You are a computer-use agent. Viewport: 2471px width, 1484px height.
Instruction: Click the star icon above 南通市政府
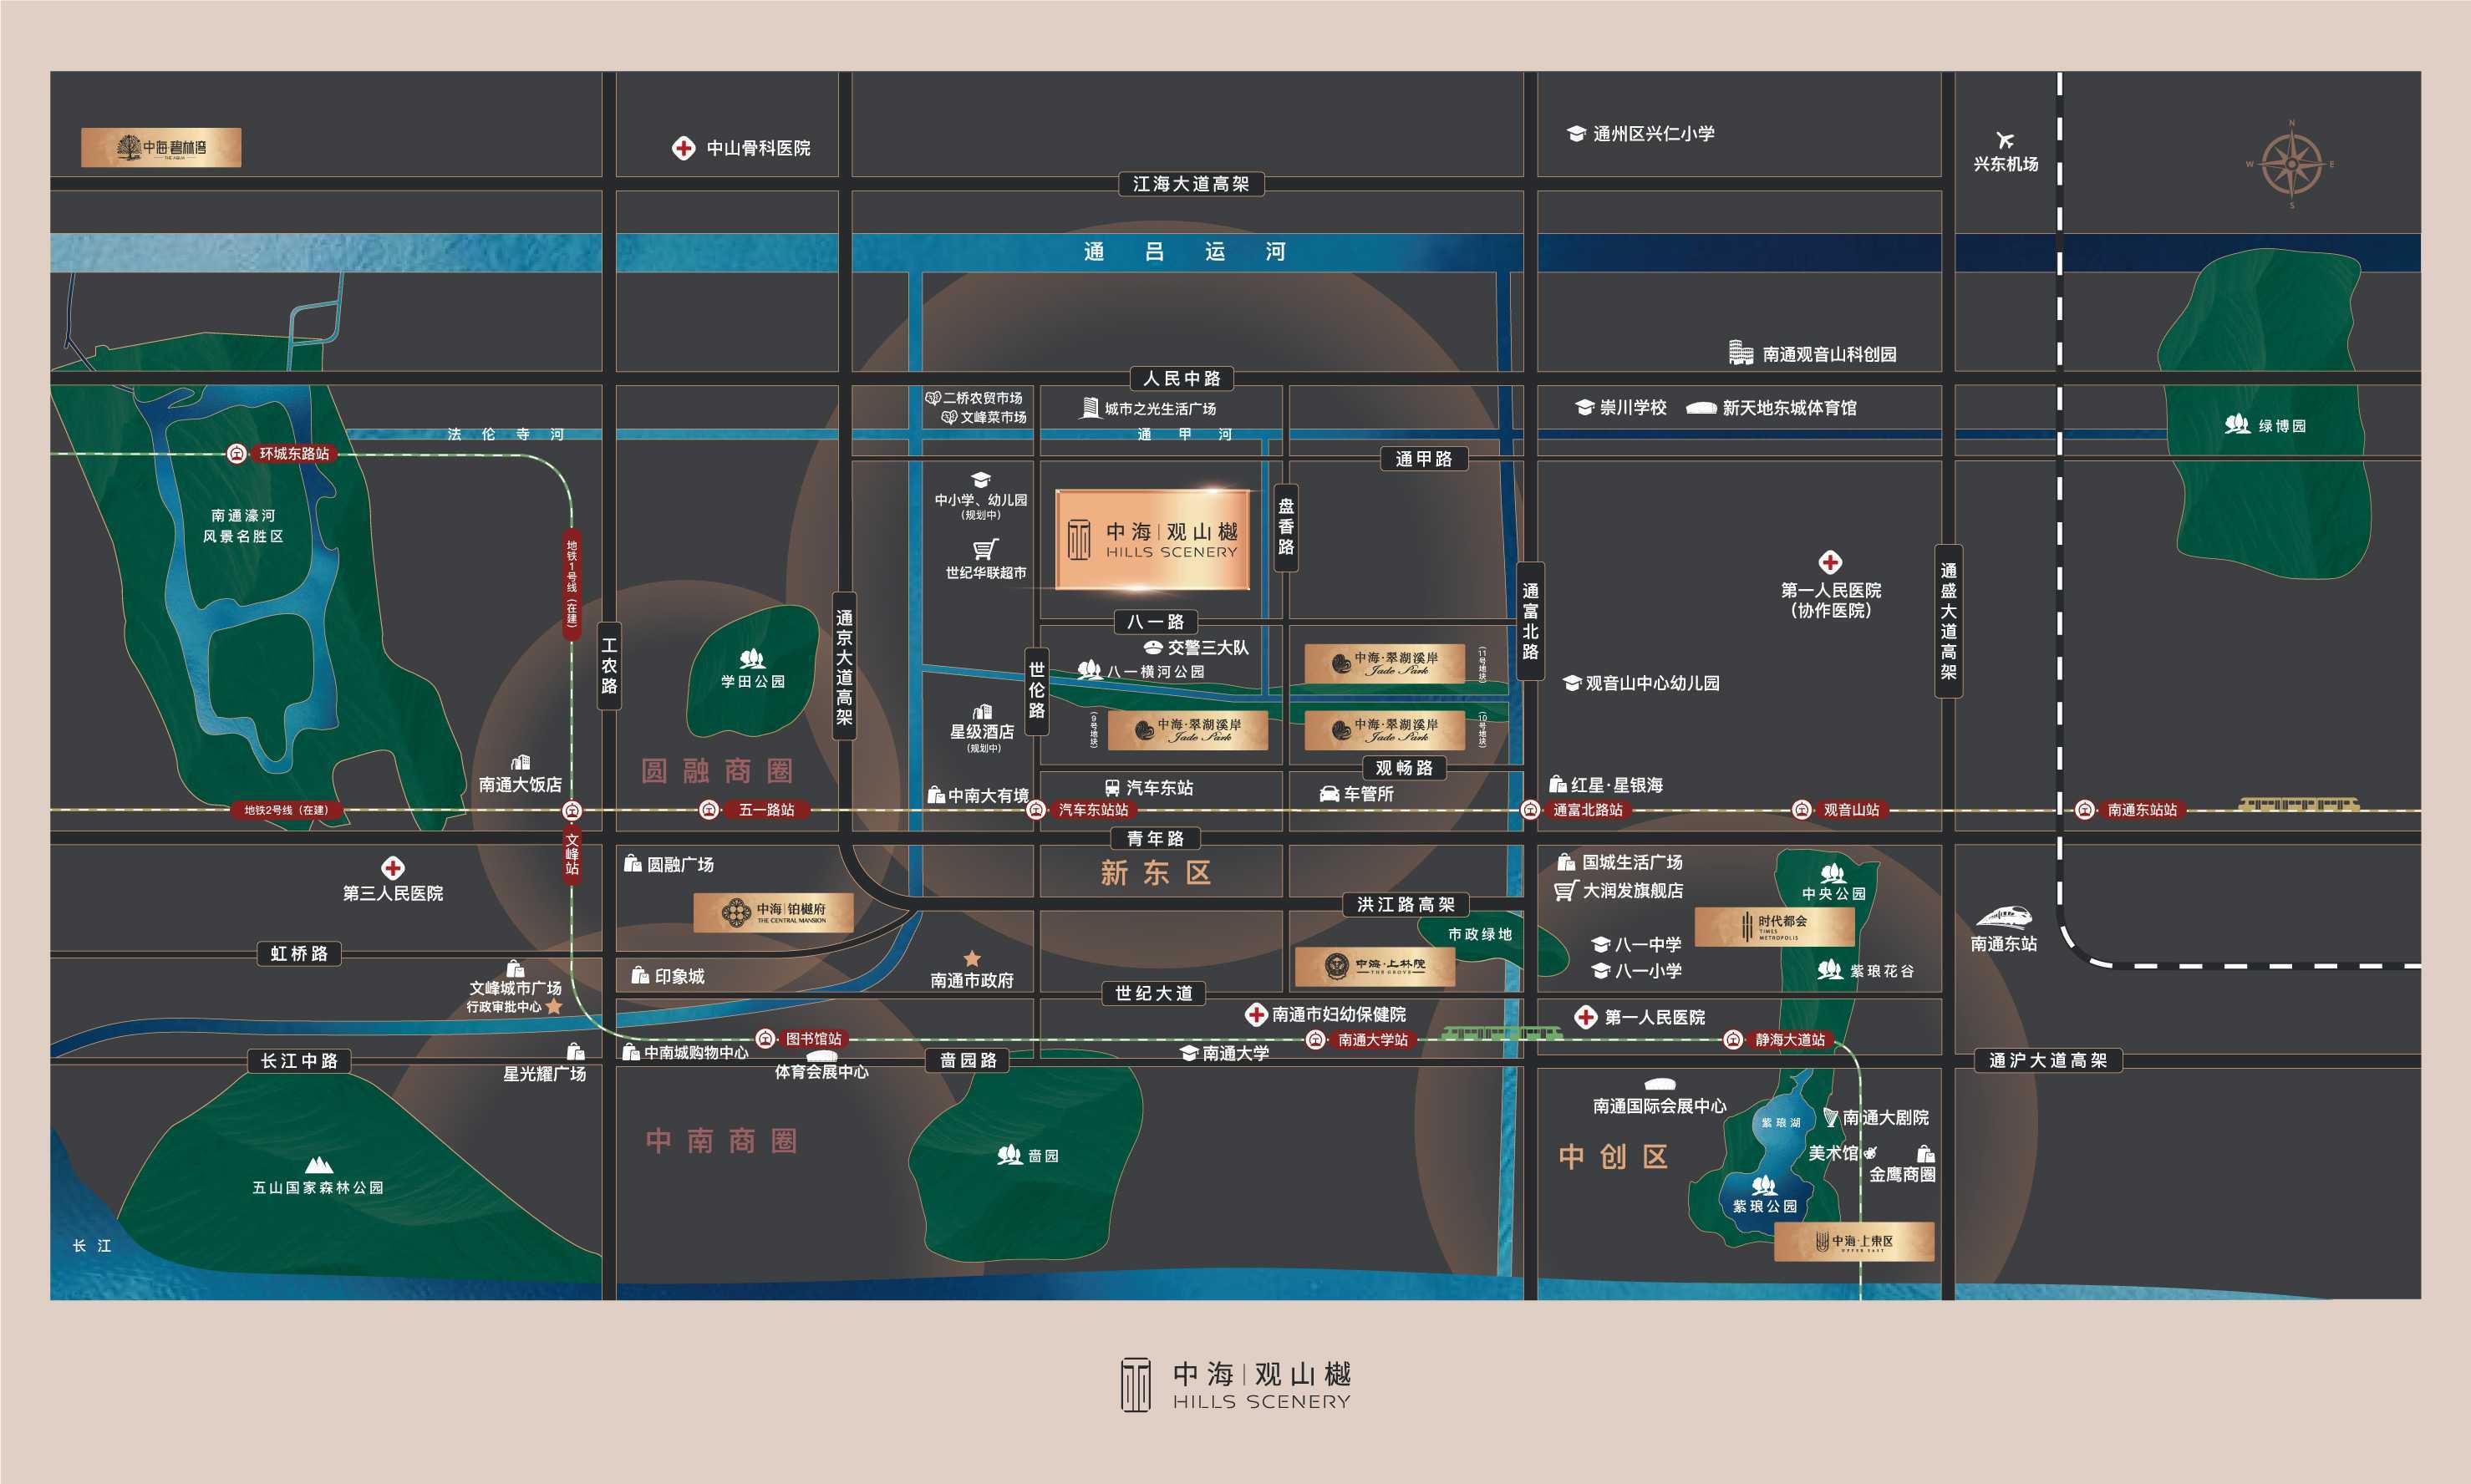[972, 959]
